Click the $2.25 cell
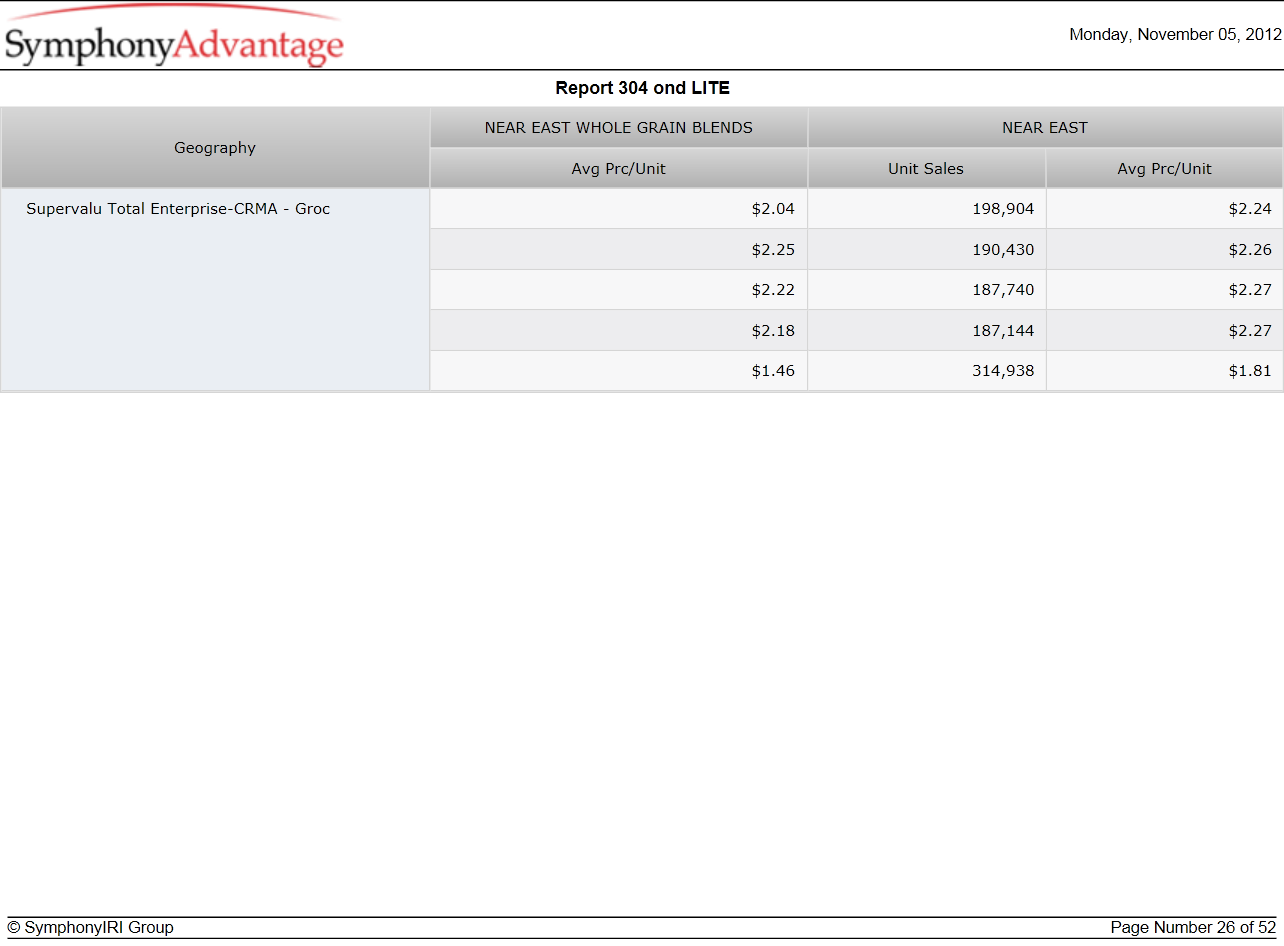 (619, 249)
